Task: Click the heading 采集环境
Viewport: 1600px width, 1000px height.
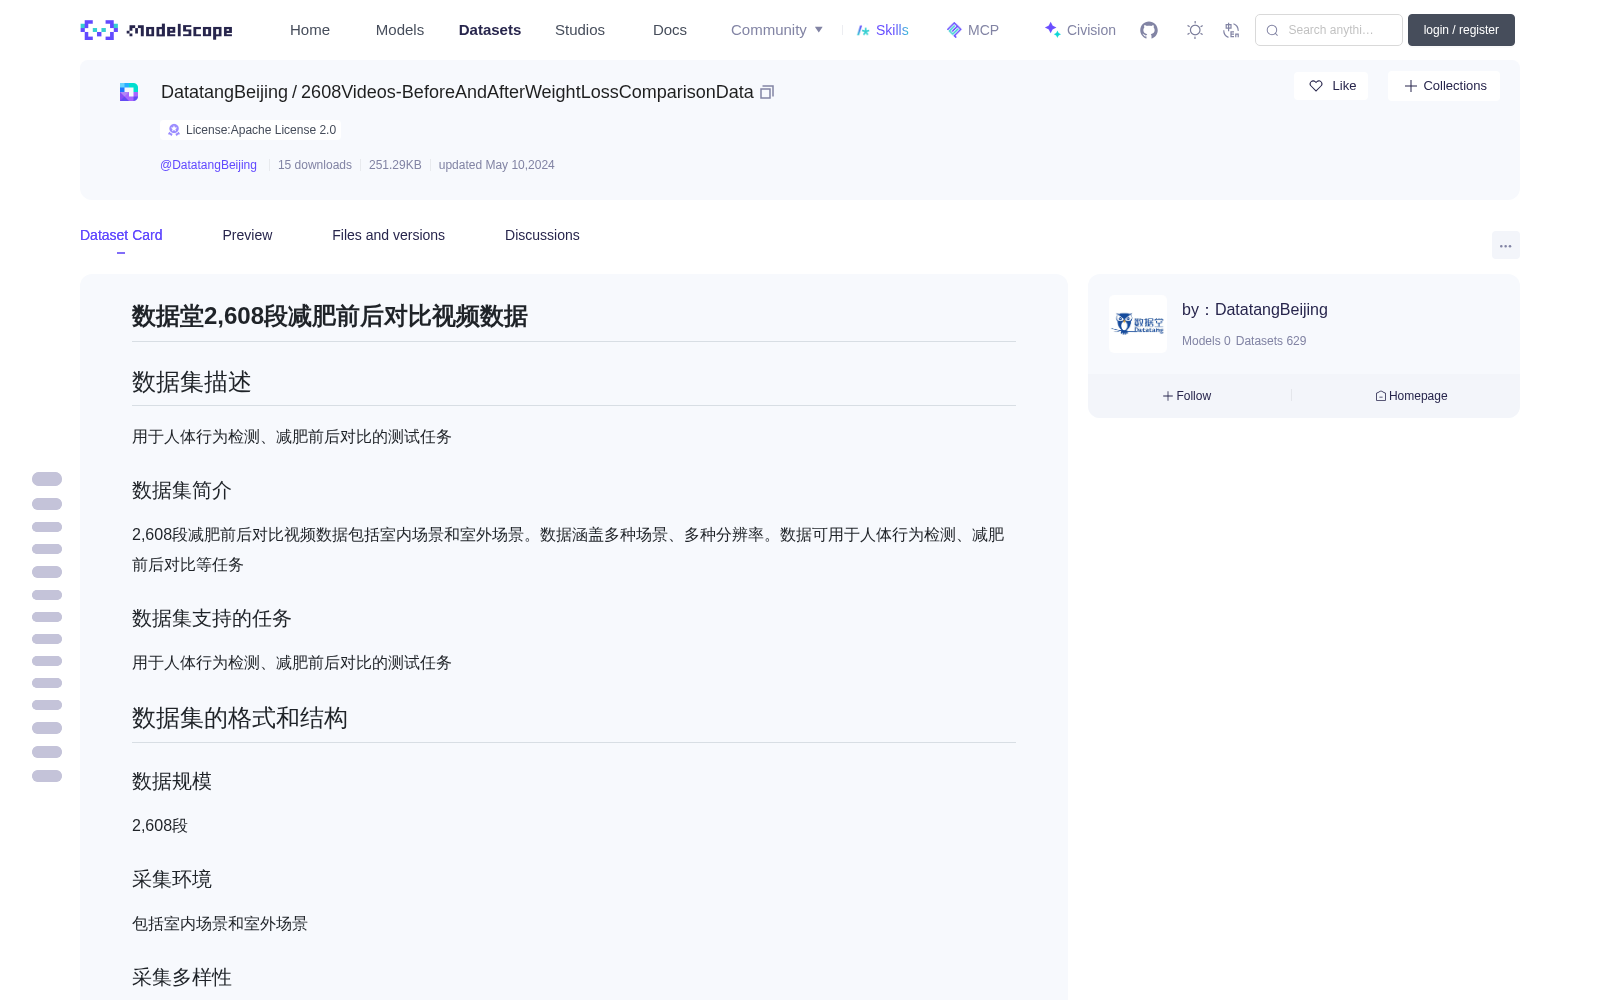Action: (x=172, y=880)
